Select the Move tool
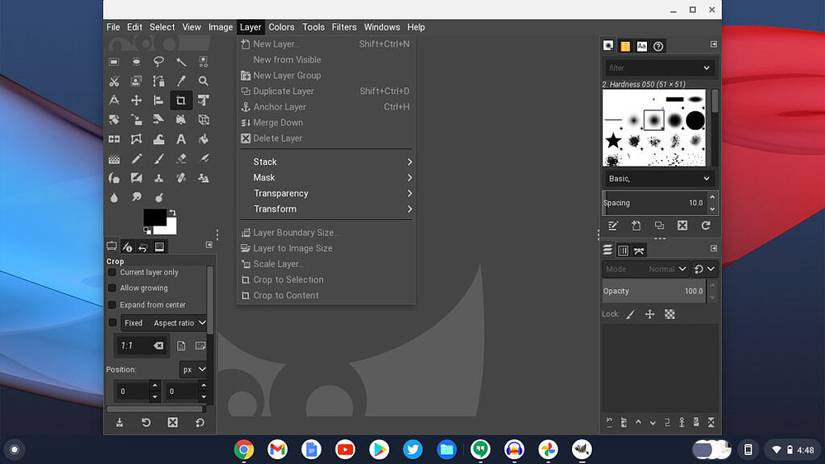Image resolution: width=825 pixels, height=464 pixels. click(136, 100)
